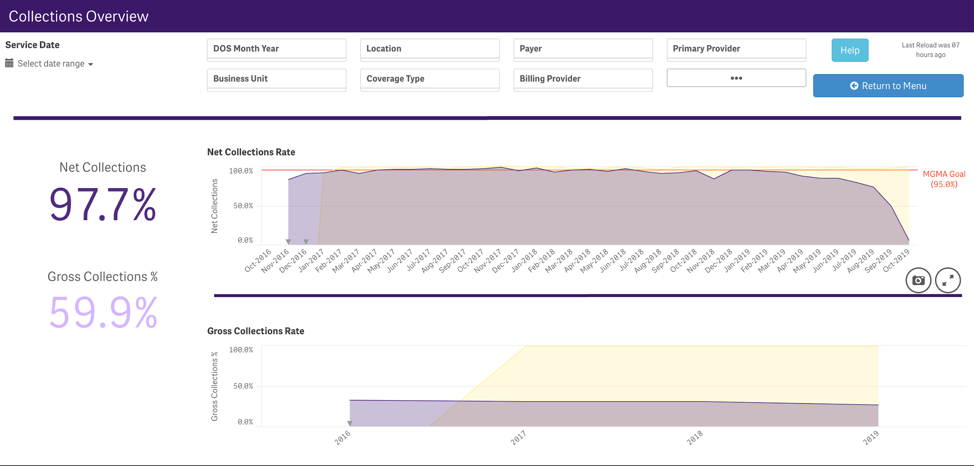This screenshot has height=466, width=974.
Task: Open DOS Month Year filter
Action: pyautogui.click(x=276, y=49)
